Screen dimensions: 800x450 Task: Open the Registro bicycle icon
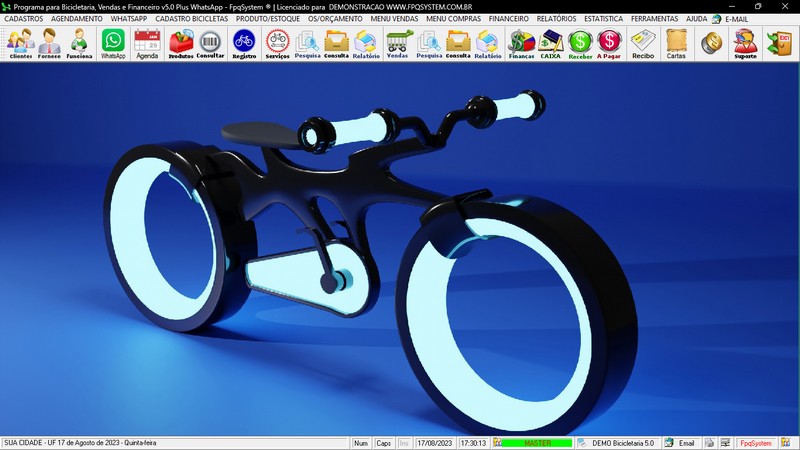click(x=244, y=44)
